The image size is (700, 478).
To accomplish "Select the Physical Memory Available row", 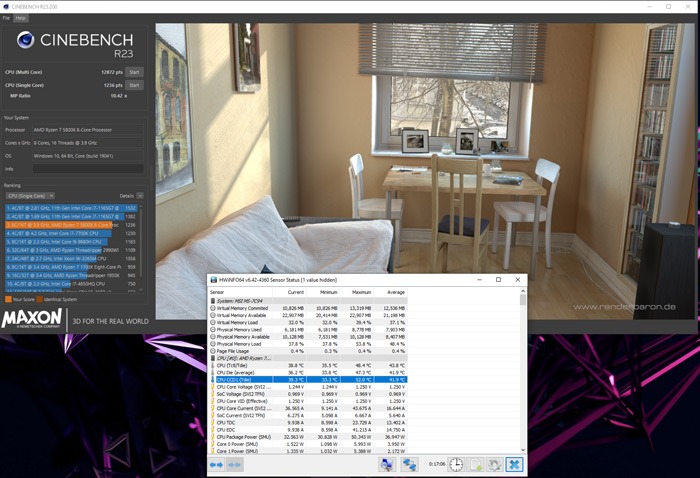I will click(308, 337).
